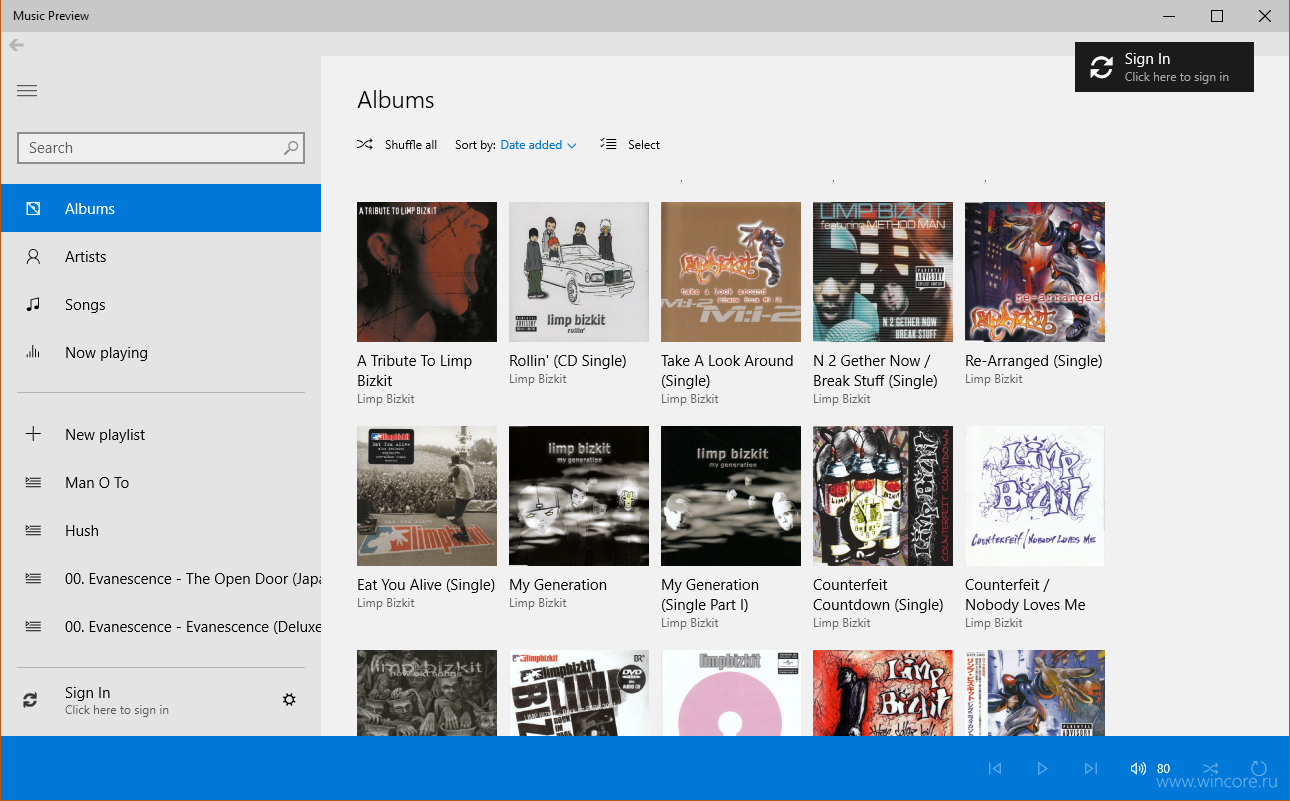Skip to the next track
The image size is (1290, 801).
[x=1091, y=769]
